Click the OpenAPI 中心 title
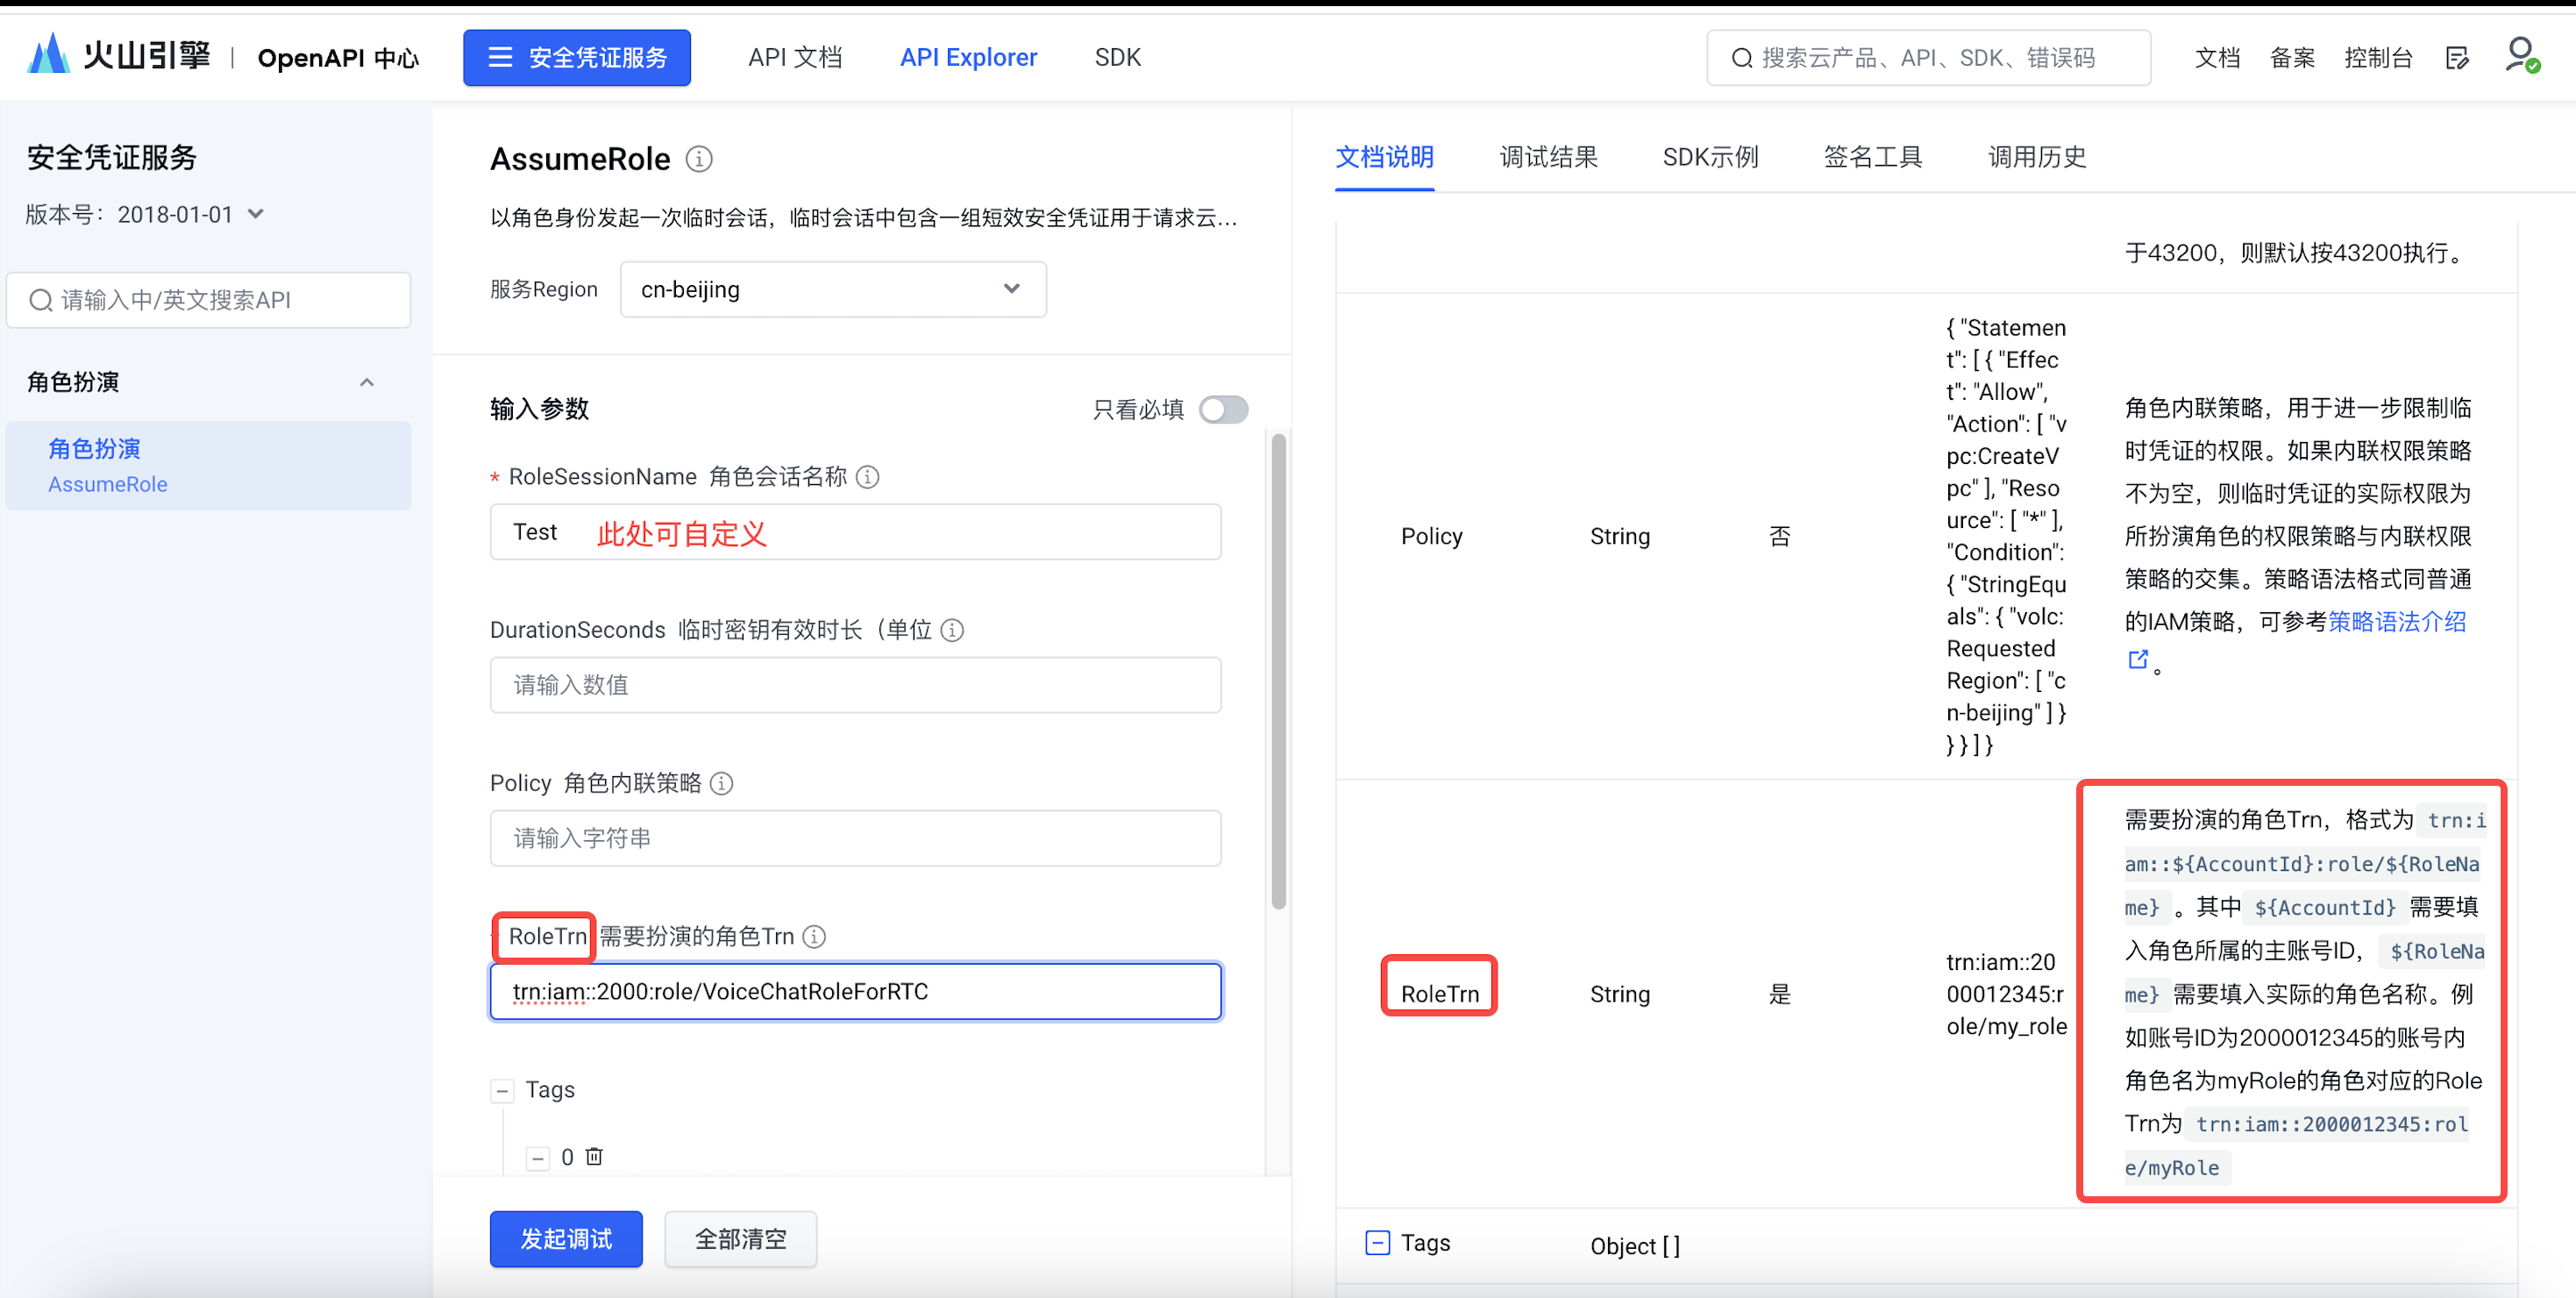The width and height of the screenshot is (2576, 1298). (338, 58)
